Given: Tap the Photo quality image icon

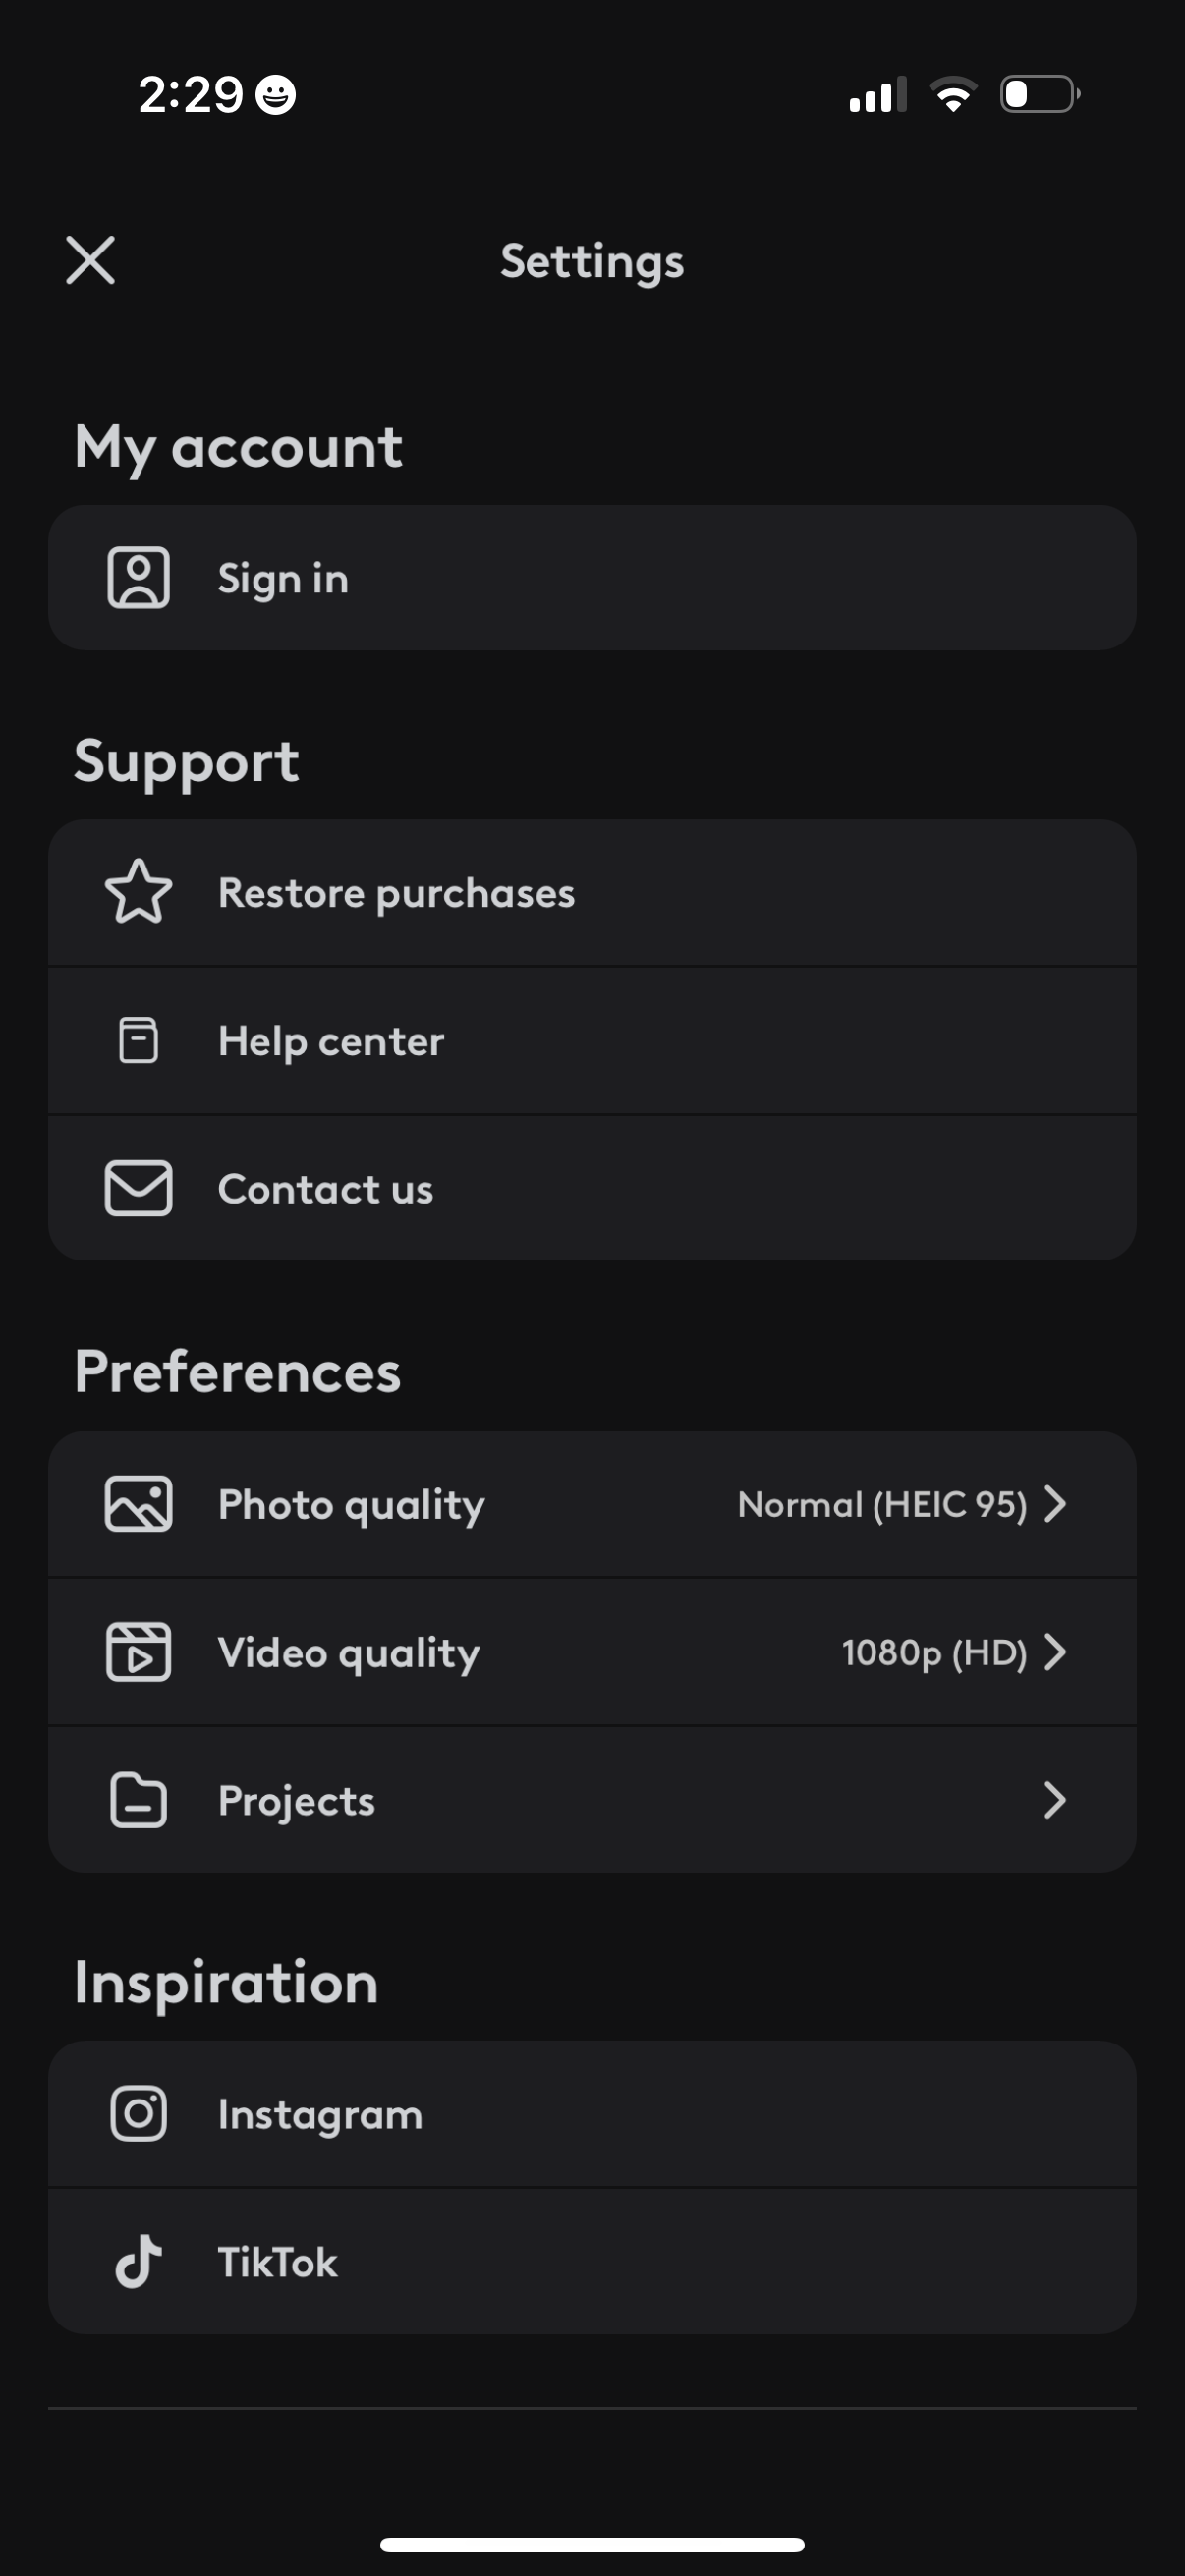Looking at the screenshot, I should (138, 1504).
